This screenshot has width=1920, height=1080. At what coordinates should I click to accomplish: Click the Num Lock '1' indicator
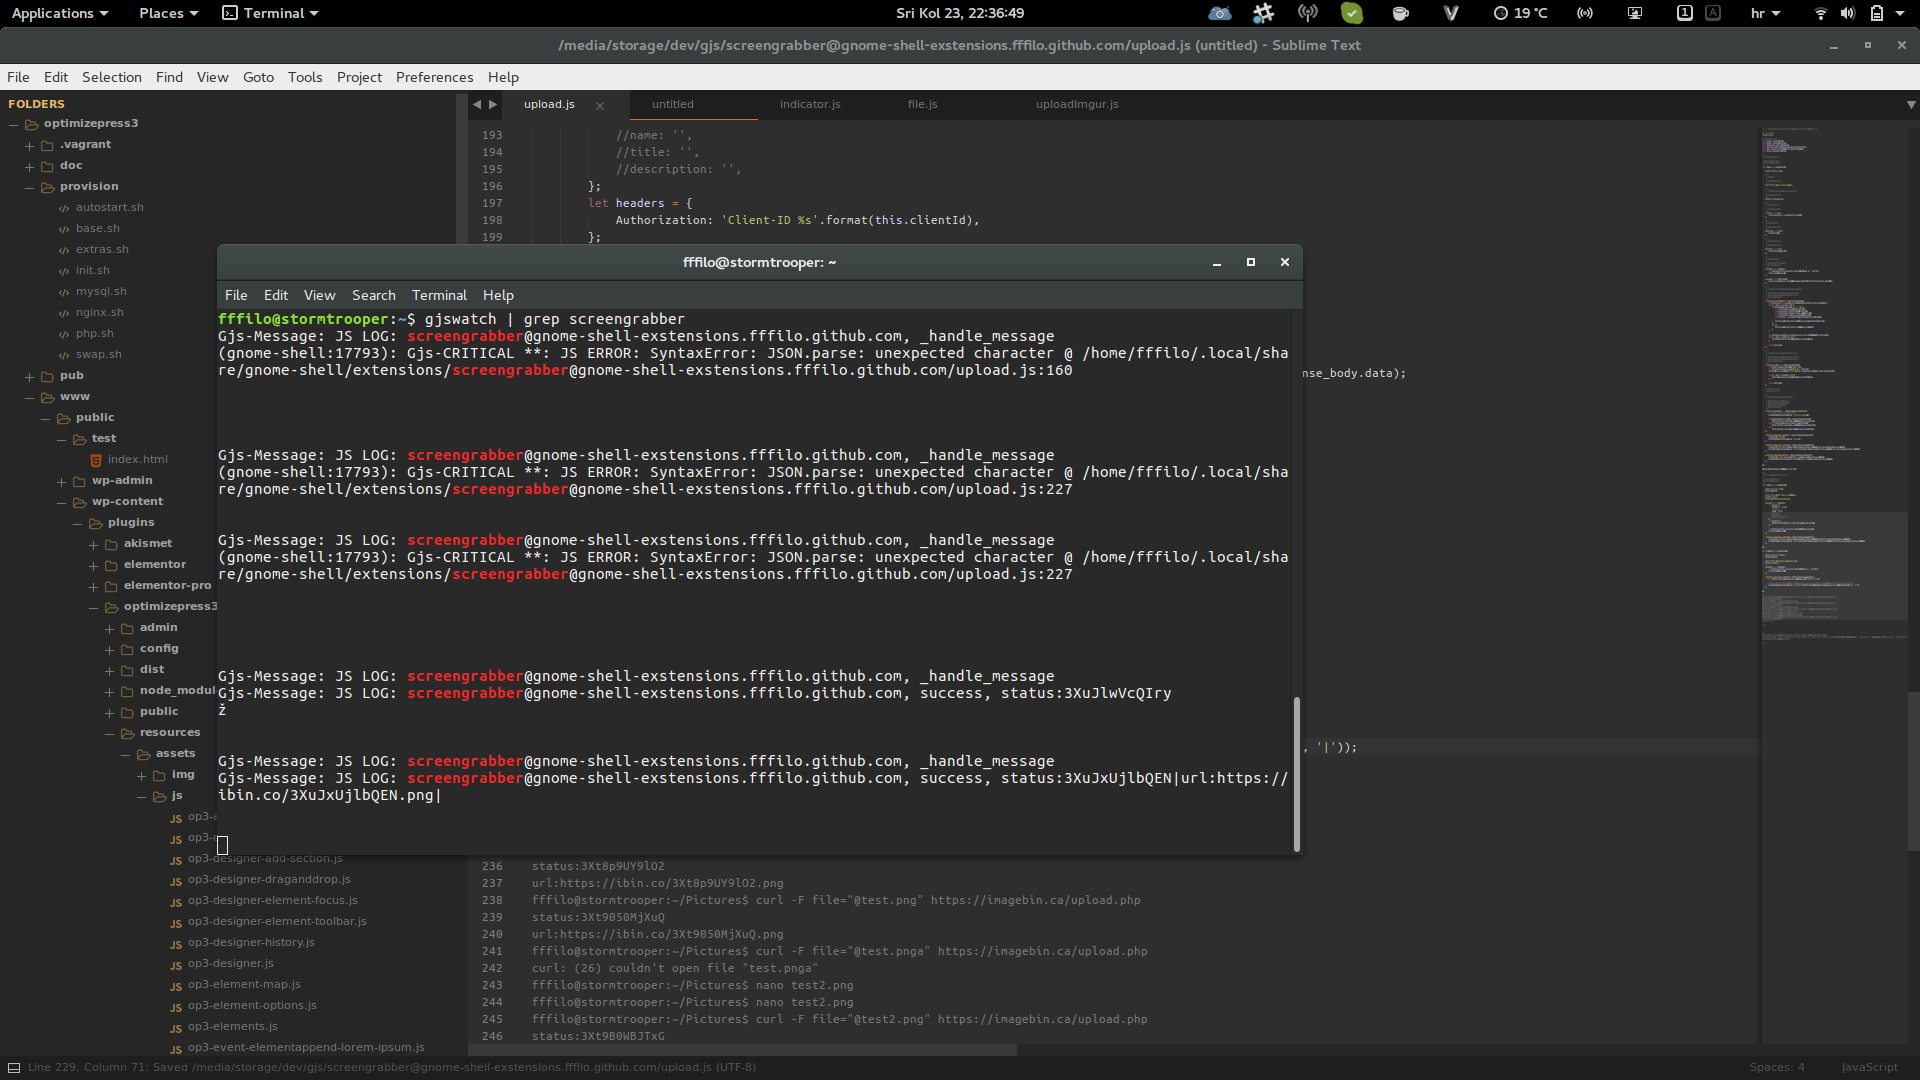[1684, 13]
